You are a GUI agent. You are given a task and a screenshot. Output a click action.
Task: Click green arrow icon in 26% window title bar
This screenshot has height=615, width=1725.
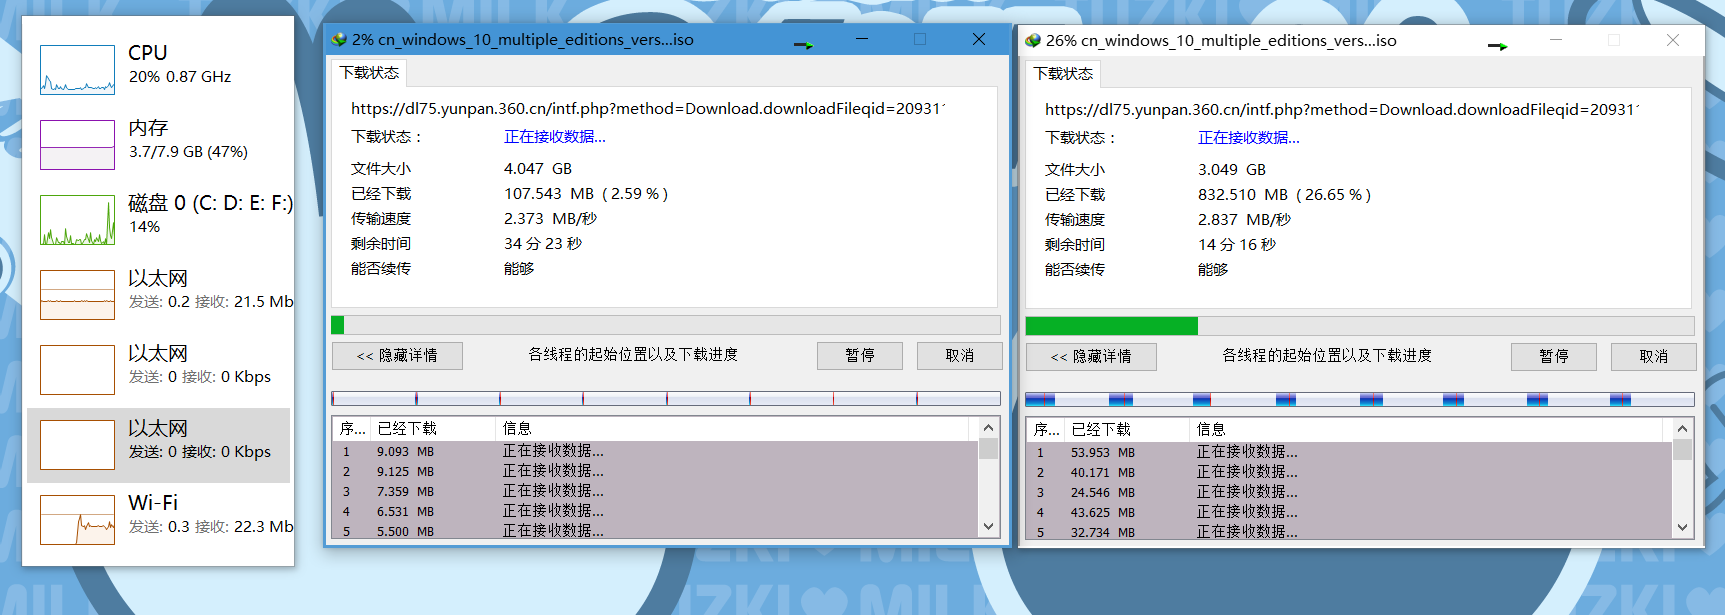pyautogui.click(x=1497, y=45)
